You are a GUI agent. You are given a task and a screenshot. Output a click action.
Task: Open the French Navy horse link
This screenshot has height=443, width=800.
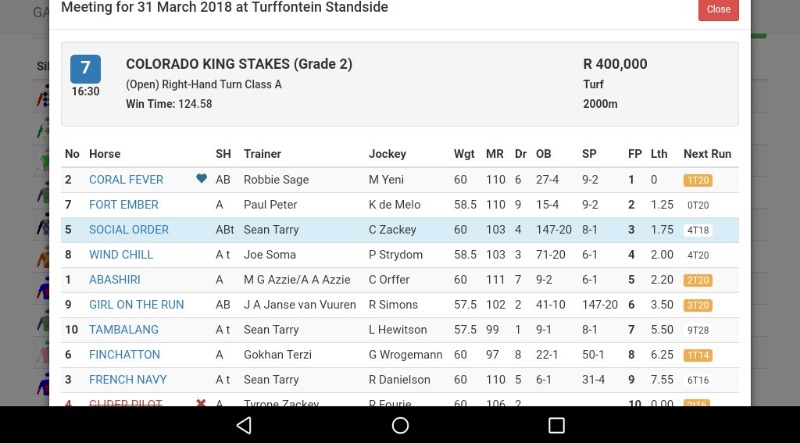coord(128,380)
